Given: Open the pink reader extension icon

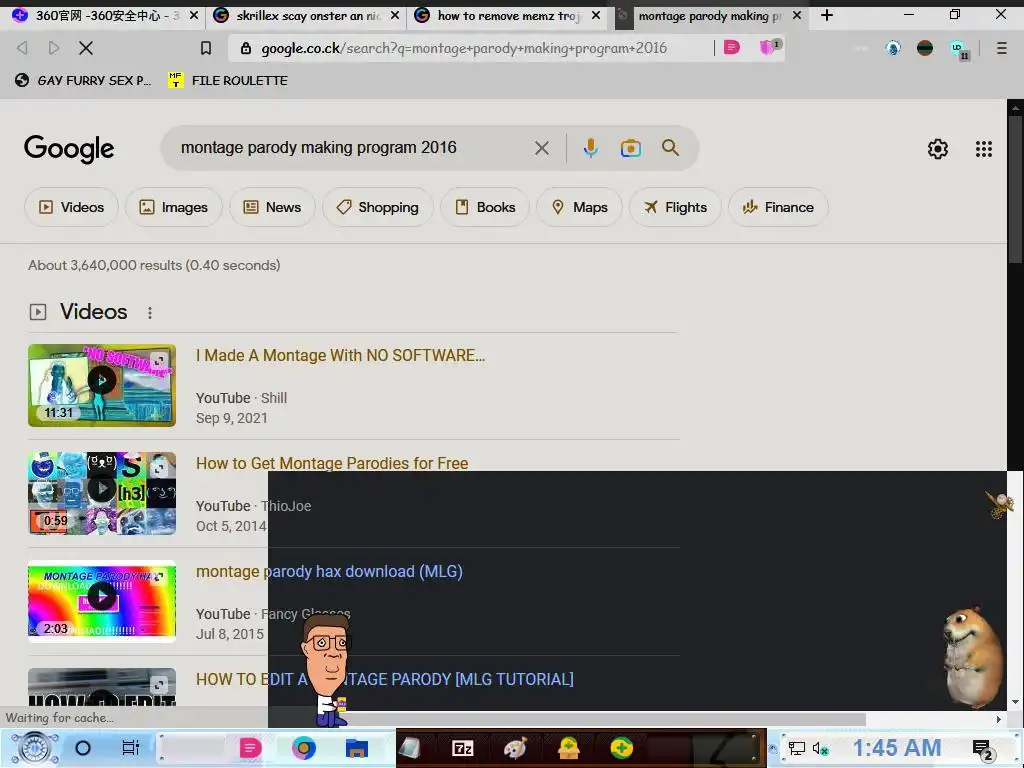Looking at the screenshot, I should pyautogui.click(x=731, y=47).
